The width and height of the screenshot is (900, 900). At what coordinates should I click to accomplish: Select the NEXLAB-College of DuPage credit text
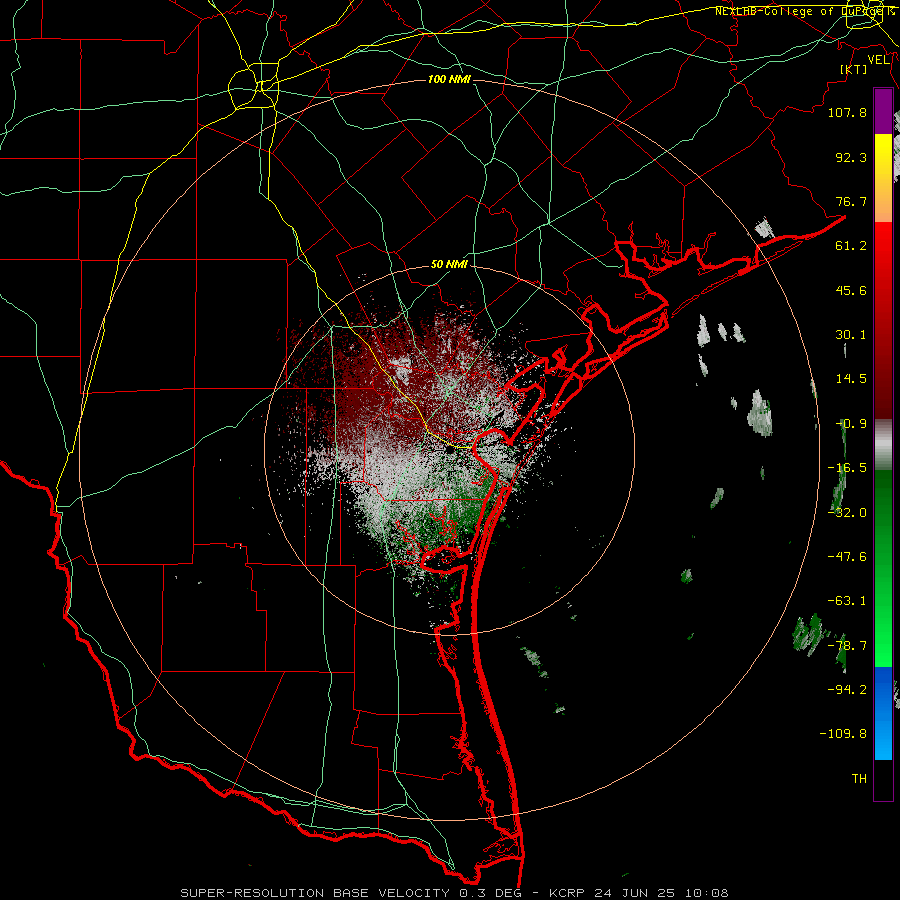[804, 11]
